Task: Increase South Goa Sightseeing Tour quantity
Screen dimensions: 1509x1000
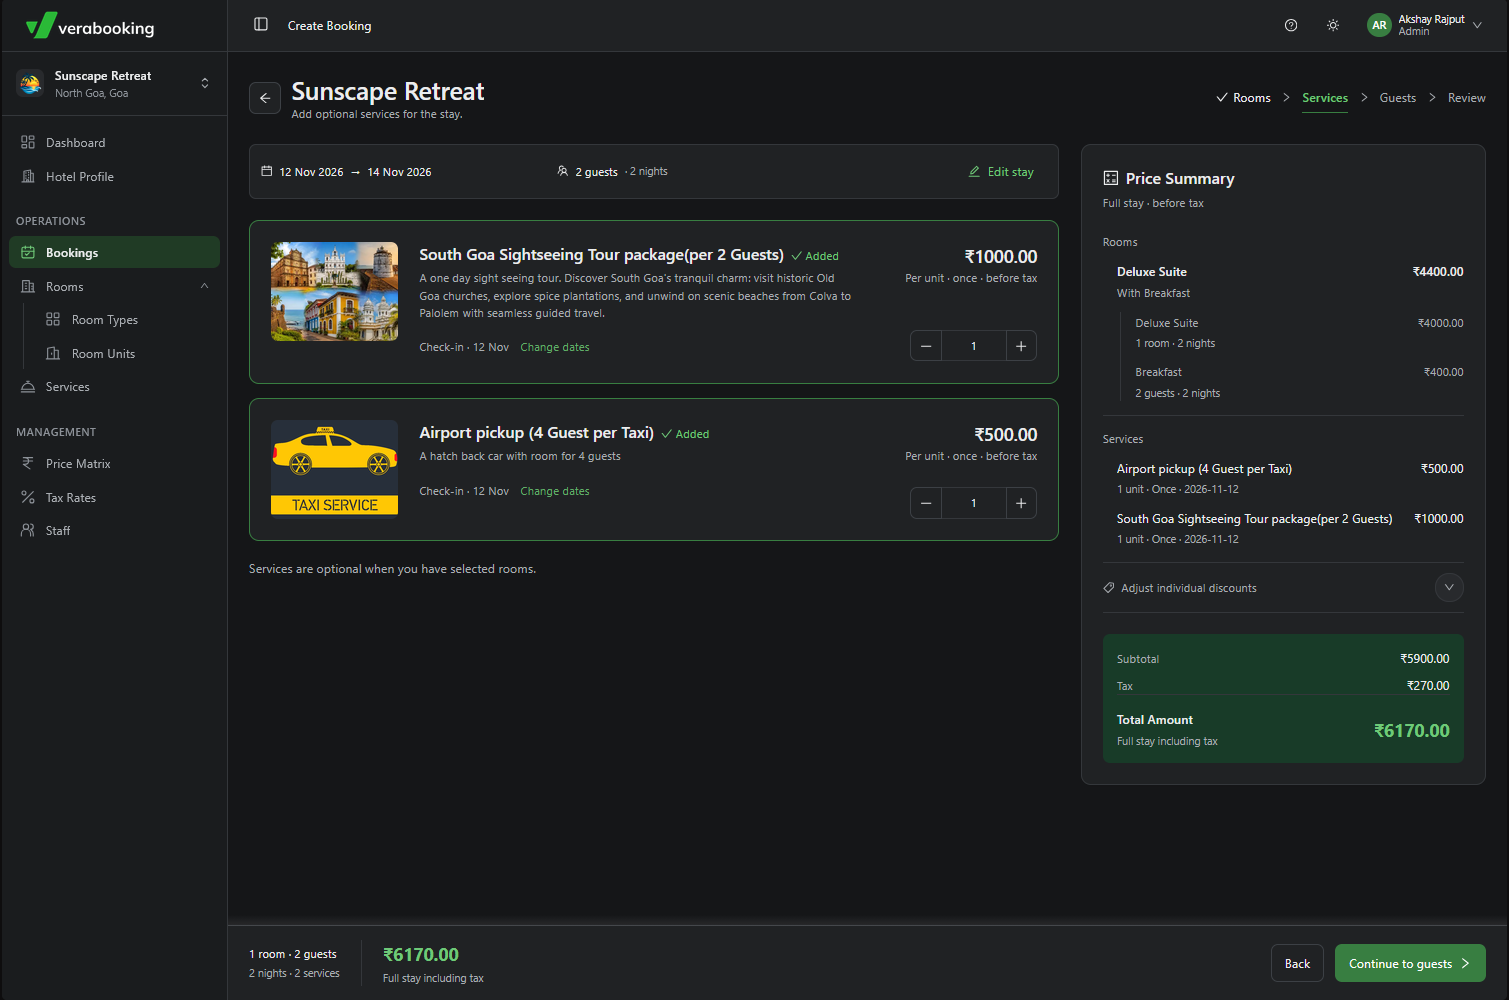Action: coord(1021,346)
